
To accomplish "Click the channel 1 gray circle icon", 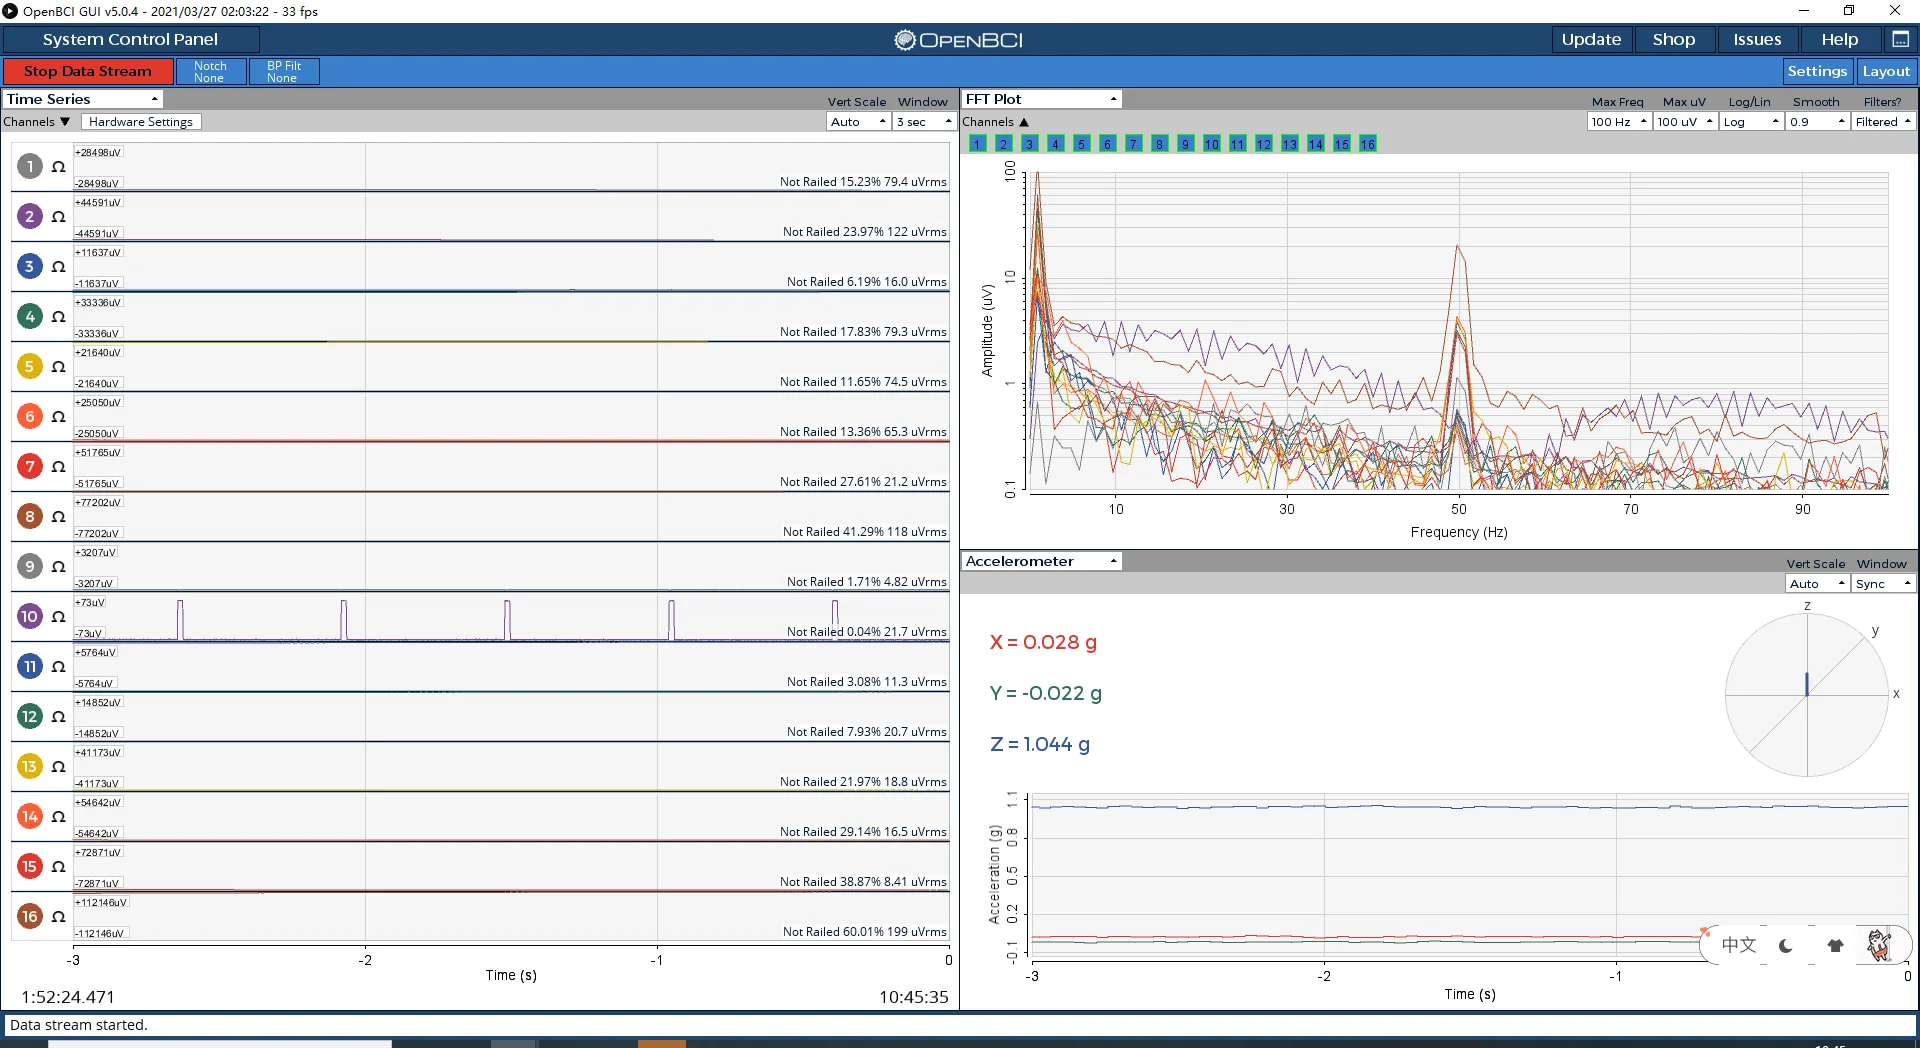I will click(x=30, y=167).
